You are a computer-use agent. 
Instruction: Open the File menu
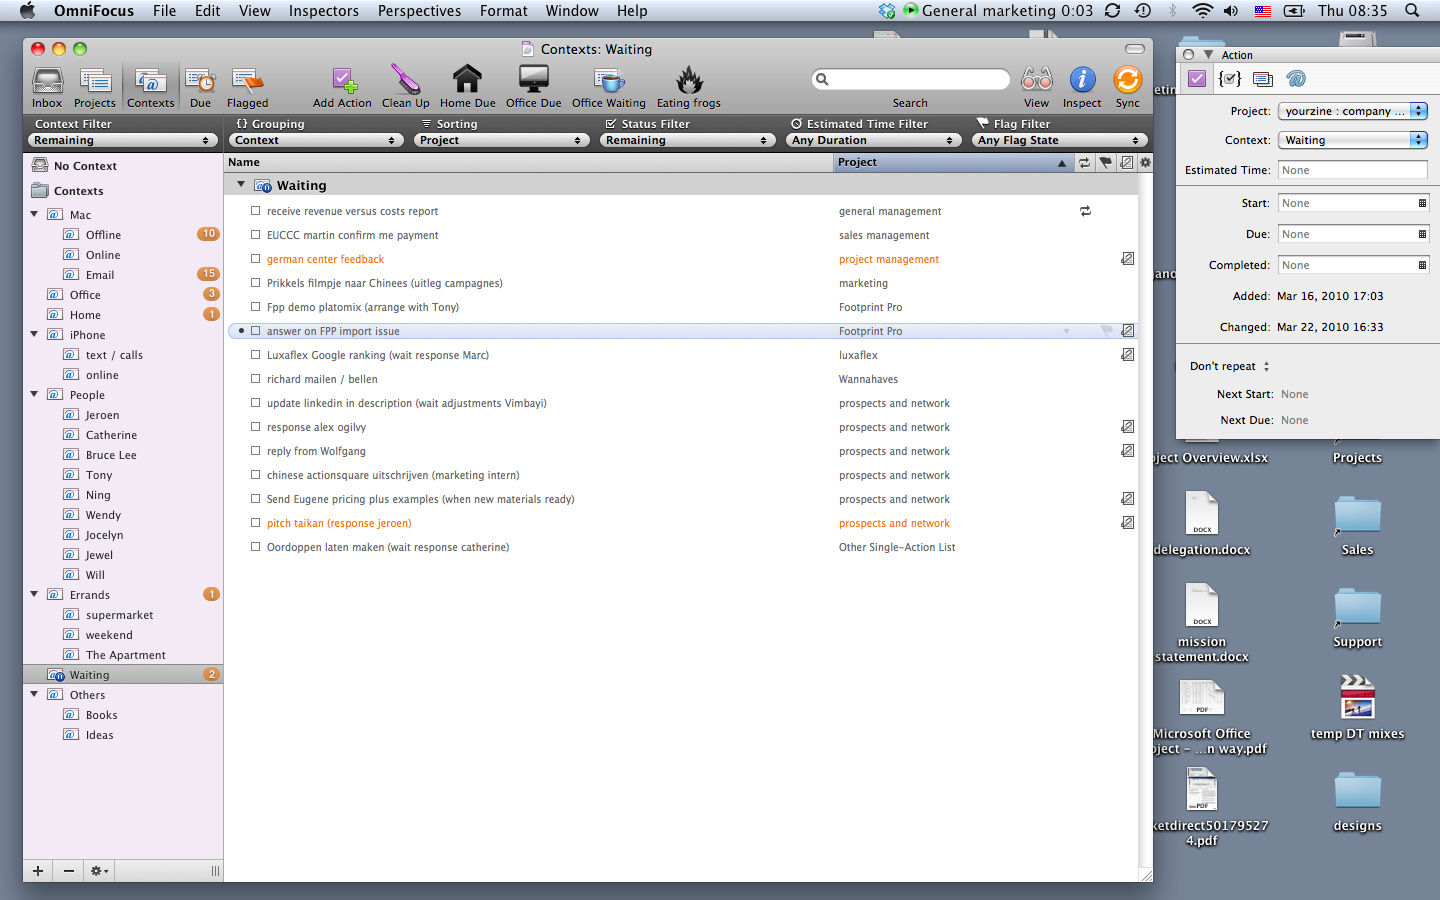(164, 11)
